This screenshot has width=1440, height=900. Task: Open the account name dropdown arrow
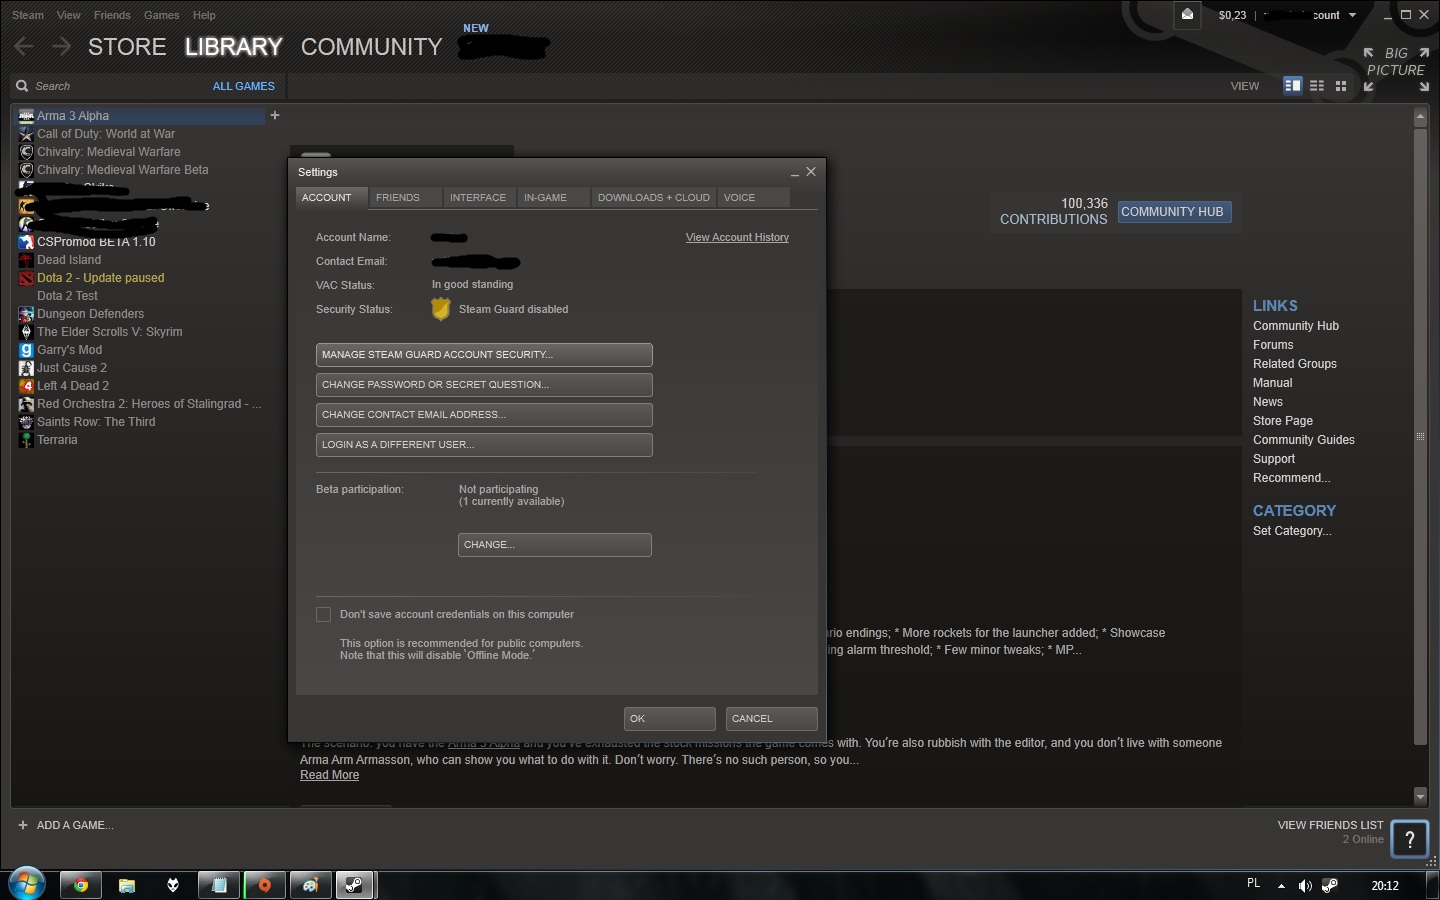[1352, 15]
